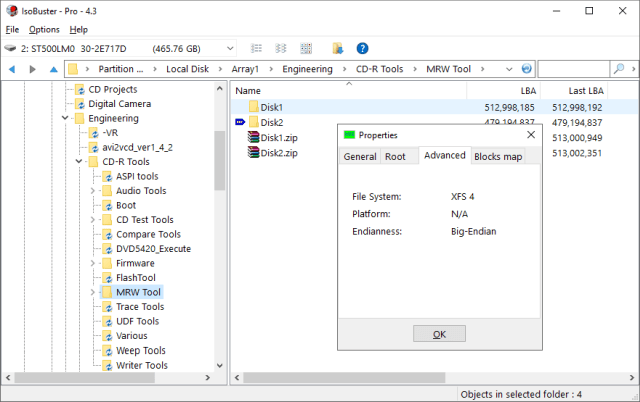The height and width of the screenshot is (402, 640).
Task: Click the IsoBuster application icon in title bar
Action: click(x=12, y=11)
